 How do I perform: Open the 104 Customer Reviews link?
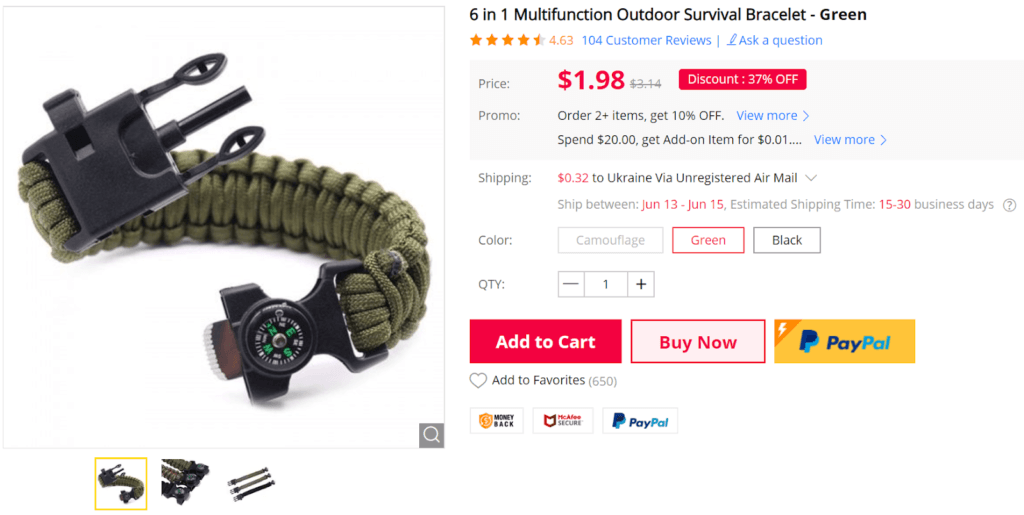coord(647,40)
